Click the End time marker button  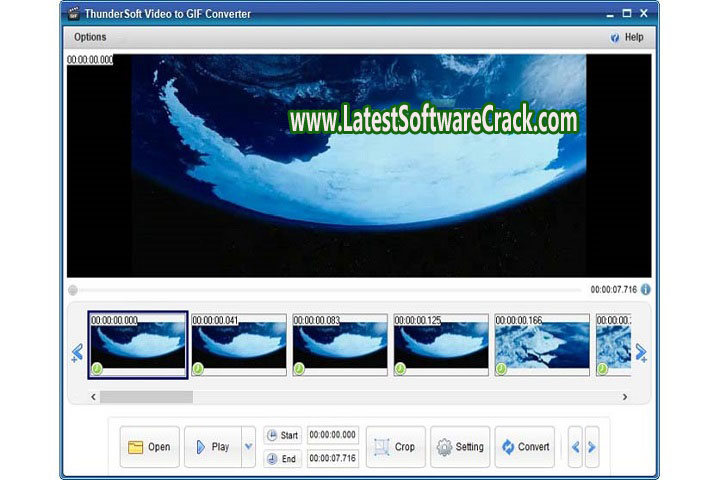(282, 459)
